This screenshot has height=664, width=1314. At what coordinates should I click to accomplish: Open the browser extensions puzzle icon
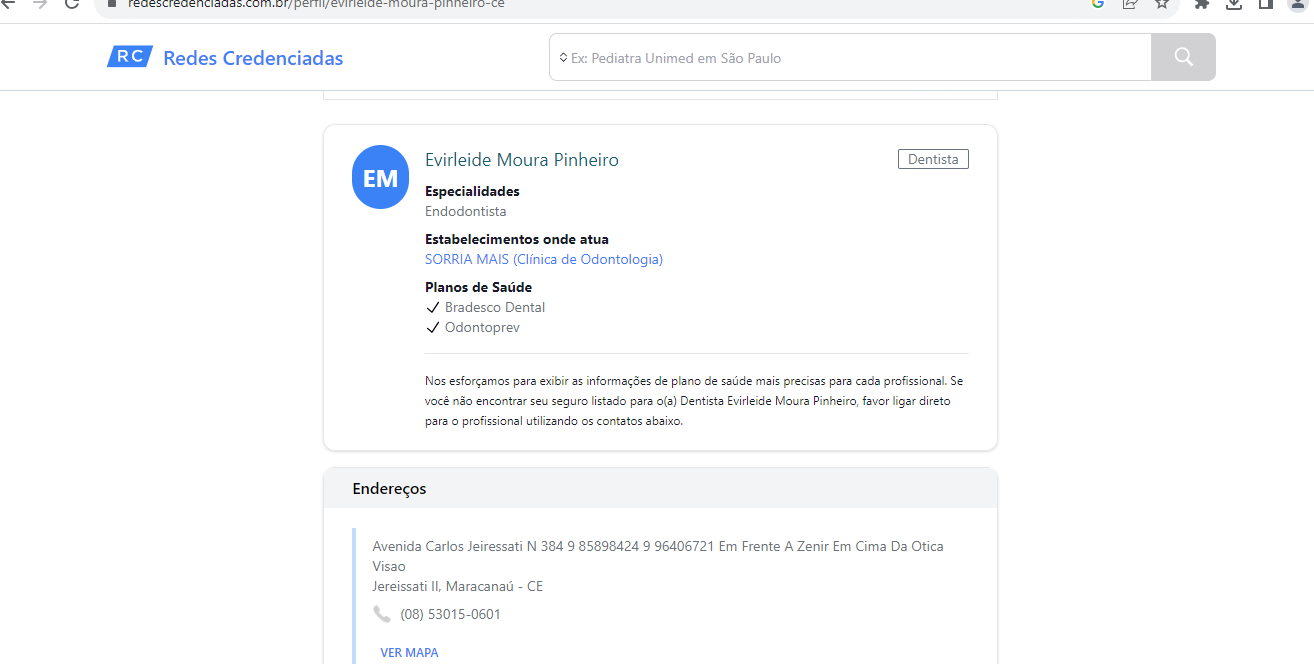point(1202,3)
